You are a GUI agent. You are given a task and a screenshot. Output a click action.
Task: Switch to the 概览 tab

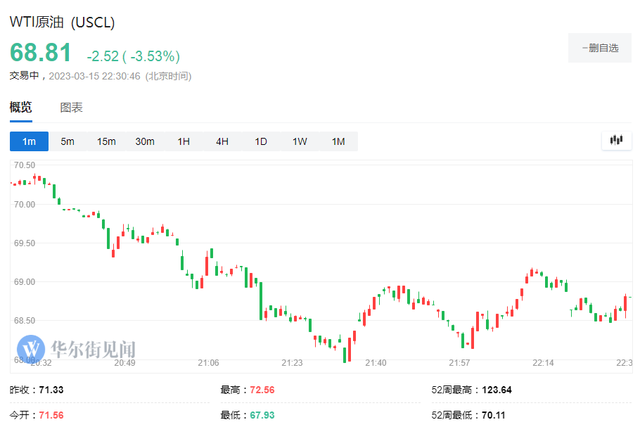coord(21,107)
